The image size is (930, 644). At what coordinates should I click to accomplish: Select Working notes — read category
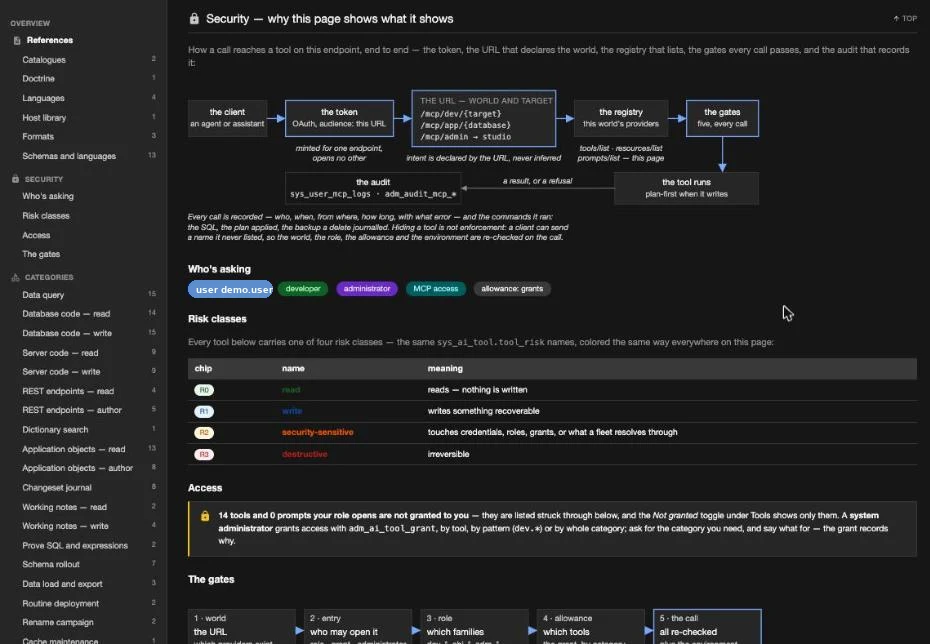point(65,507)
